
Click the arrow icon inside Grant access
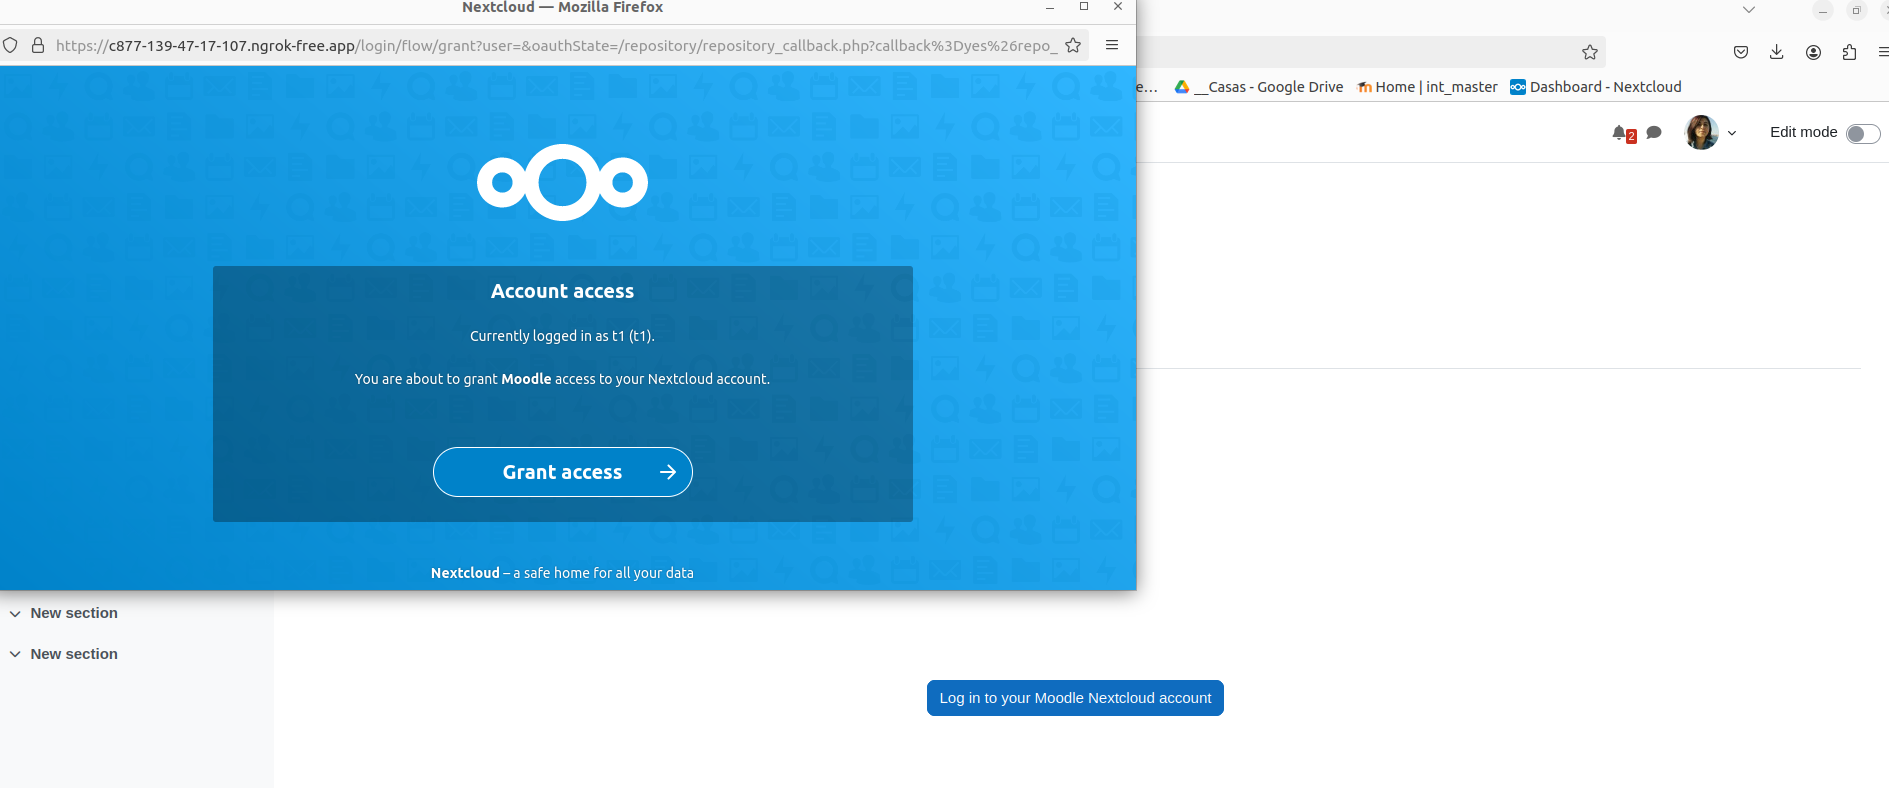click(x=668, y=472)
